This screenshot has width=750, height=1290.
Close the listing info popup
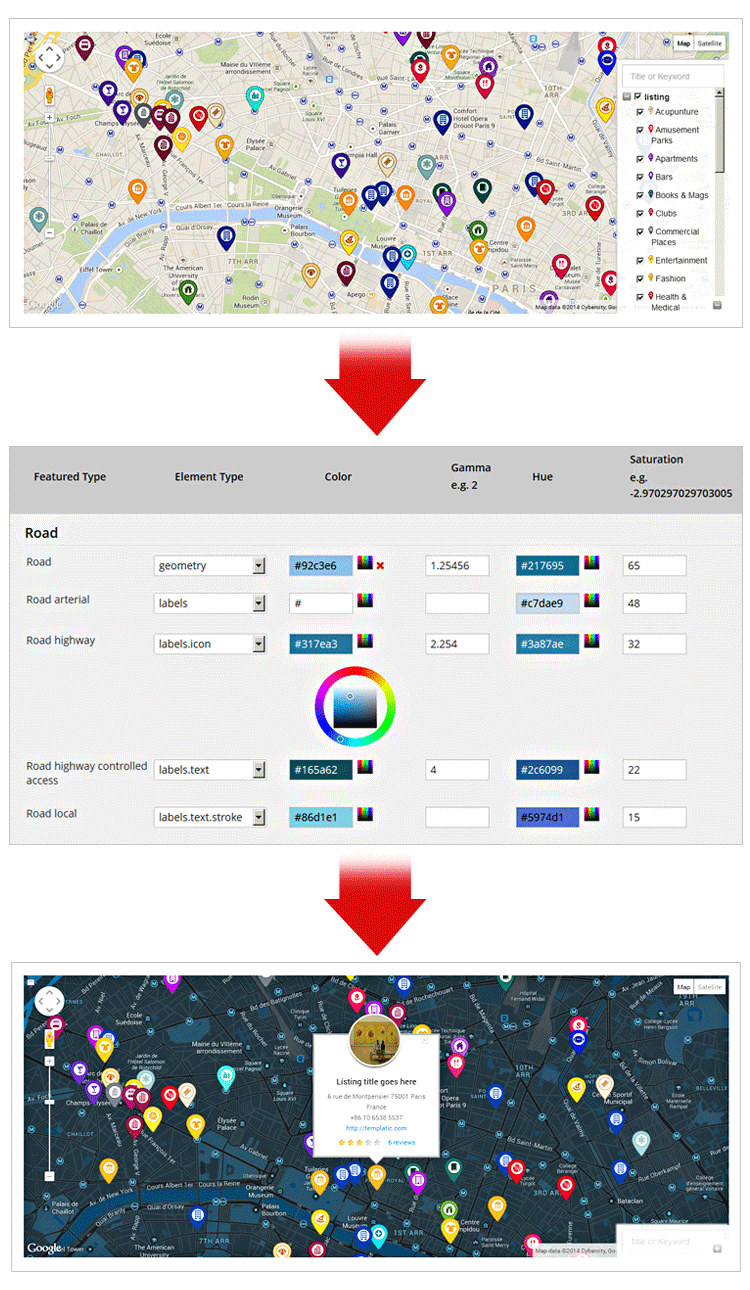[x=424, y=1041]
